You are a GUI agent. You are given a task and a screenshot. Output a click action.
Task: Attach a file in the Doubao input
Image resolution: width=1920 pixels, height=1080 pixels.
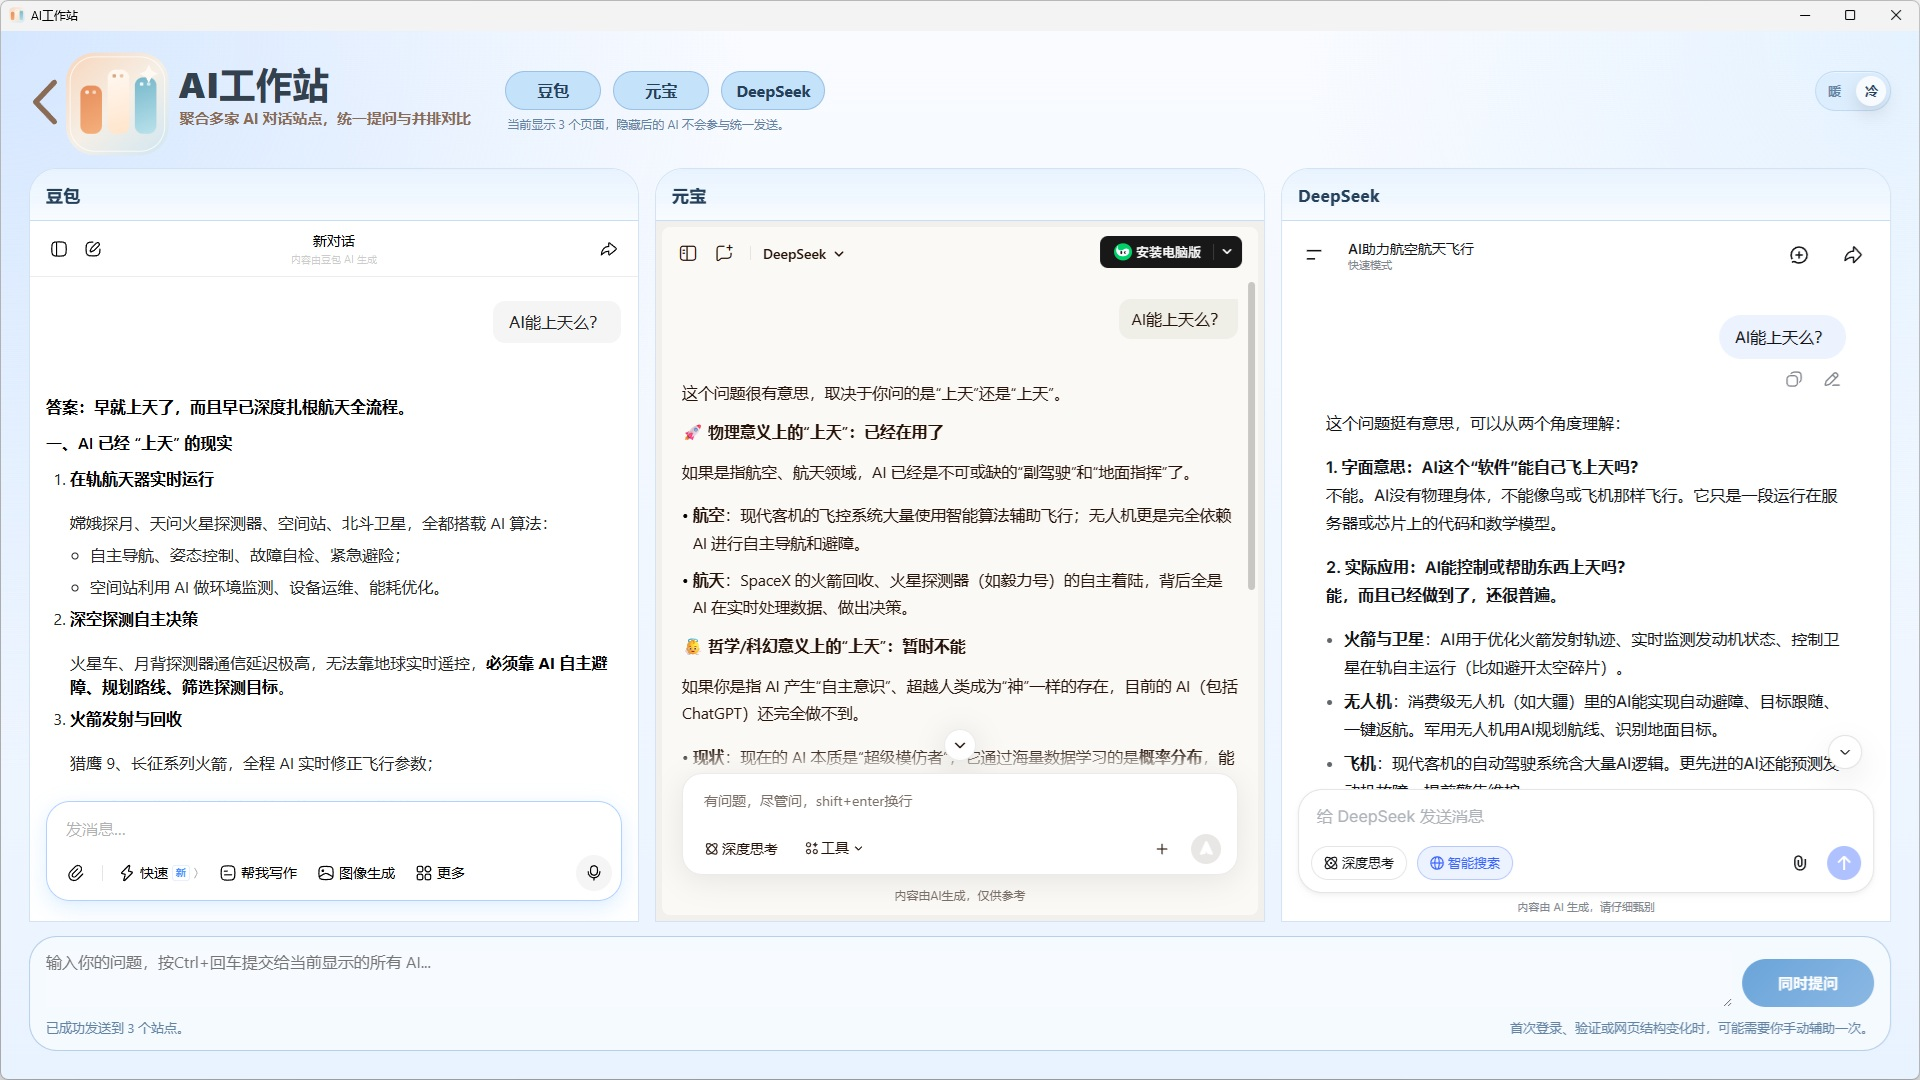[x=76, y=873]
